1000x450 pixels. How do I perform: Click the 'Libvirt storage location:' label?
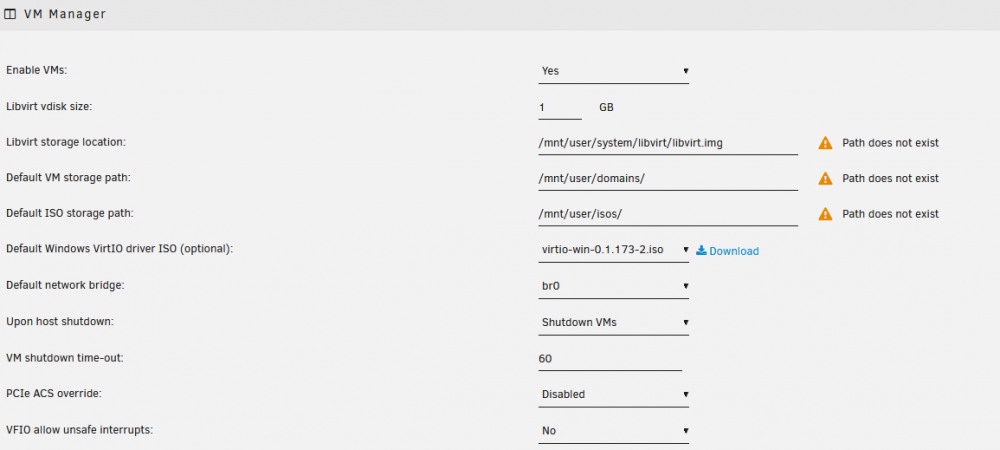point(66,142)
